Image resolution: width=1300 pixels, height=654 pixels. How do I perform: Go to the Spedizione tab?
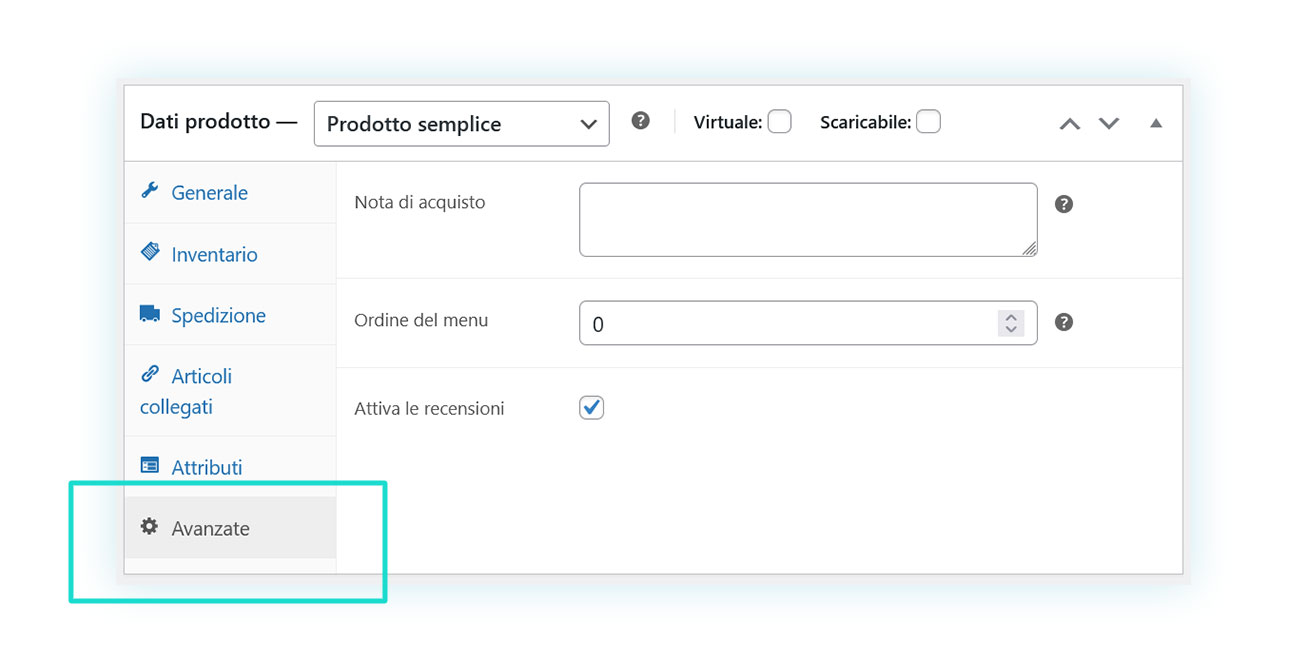point(230,315)
